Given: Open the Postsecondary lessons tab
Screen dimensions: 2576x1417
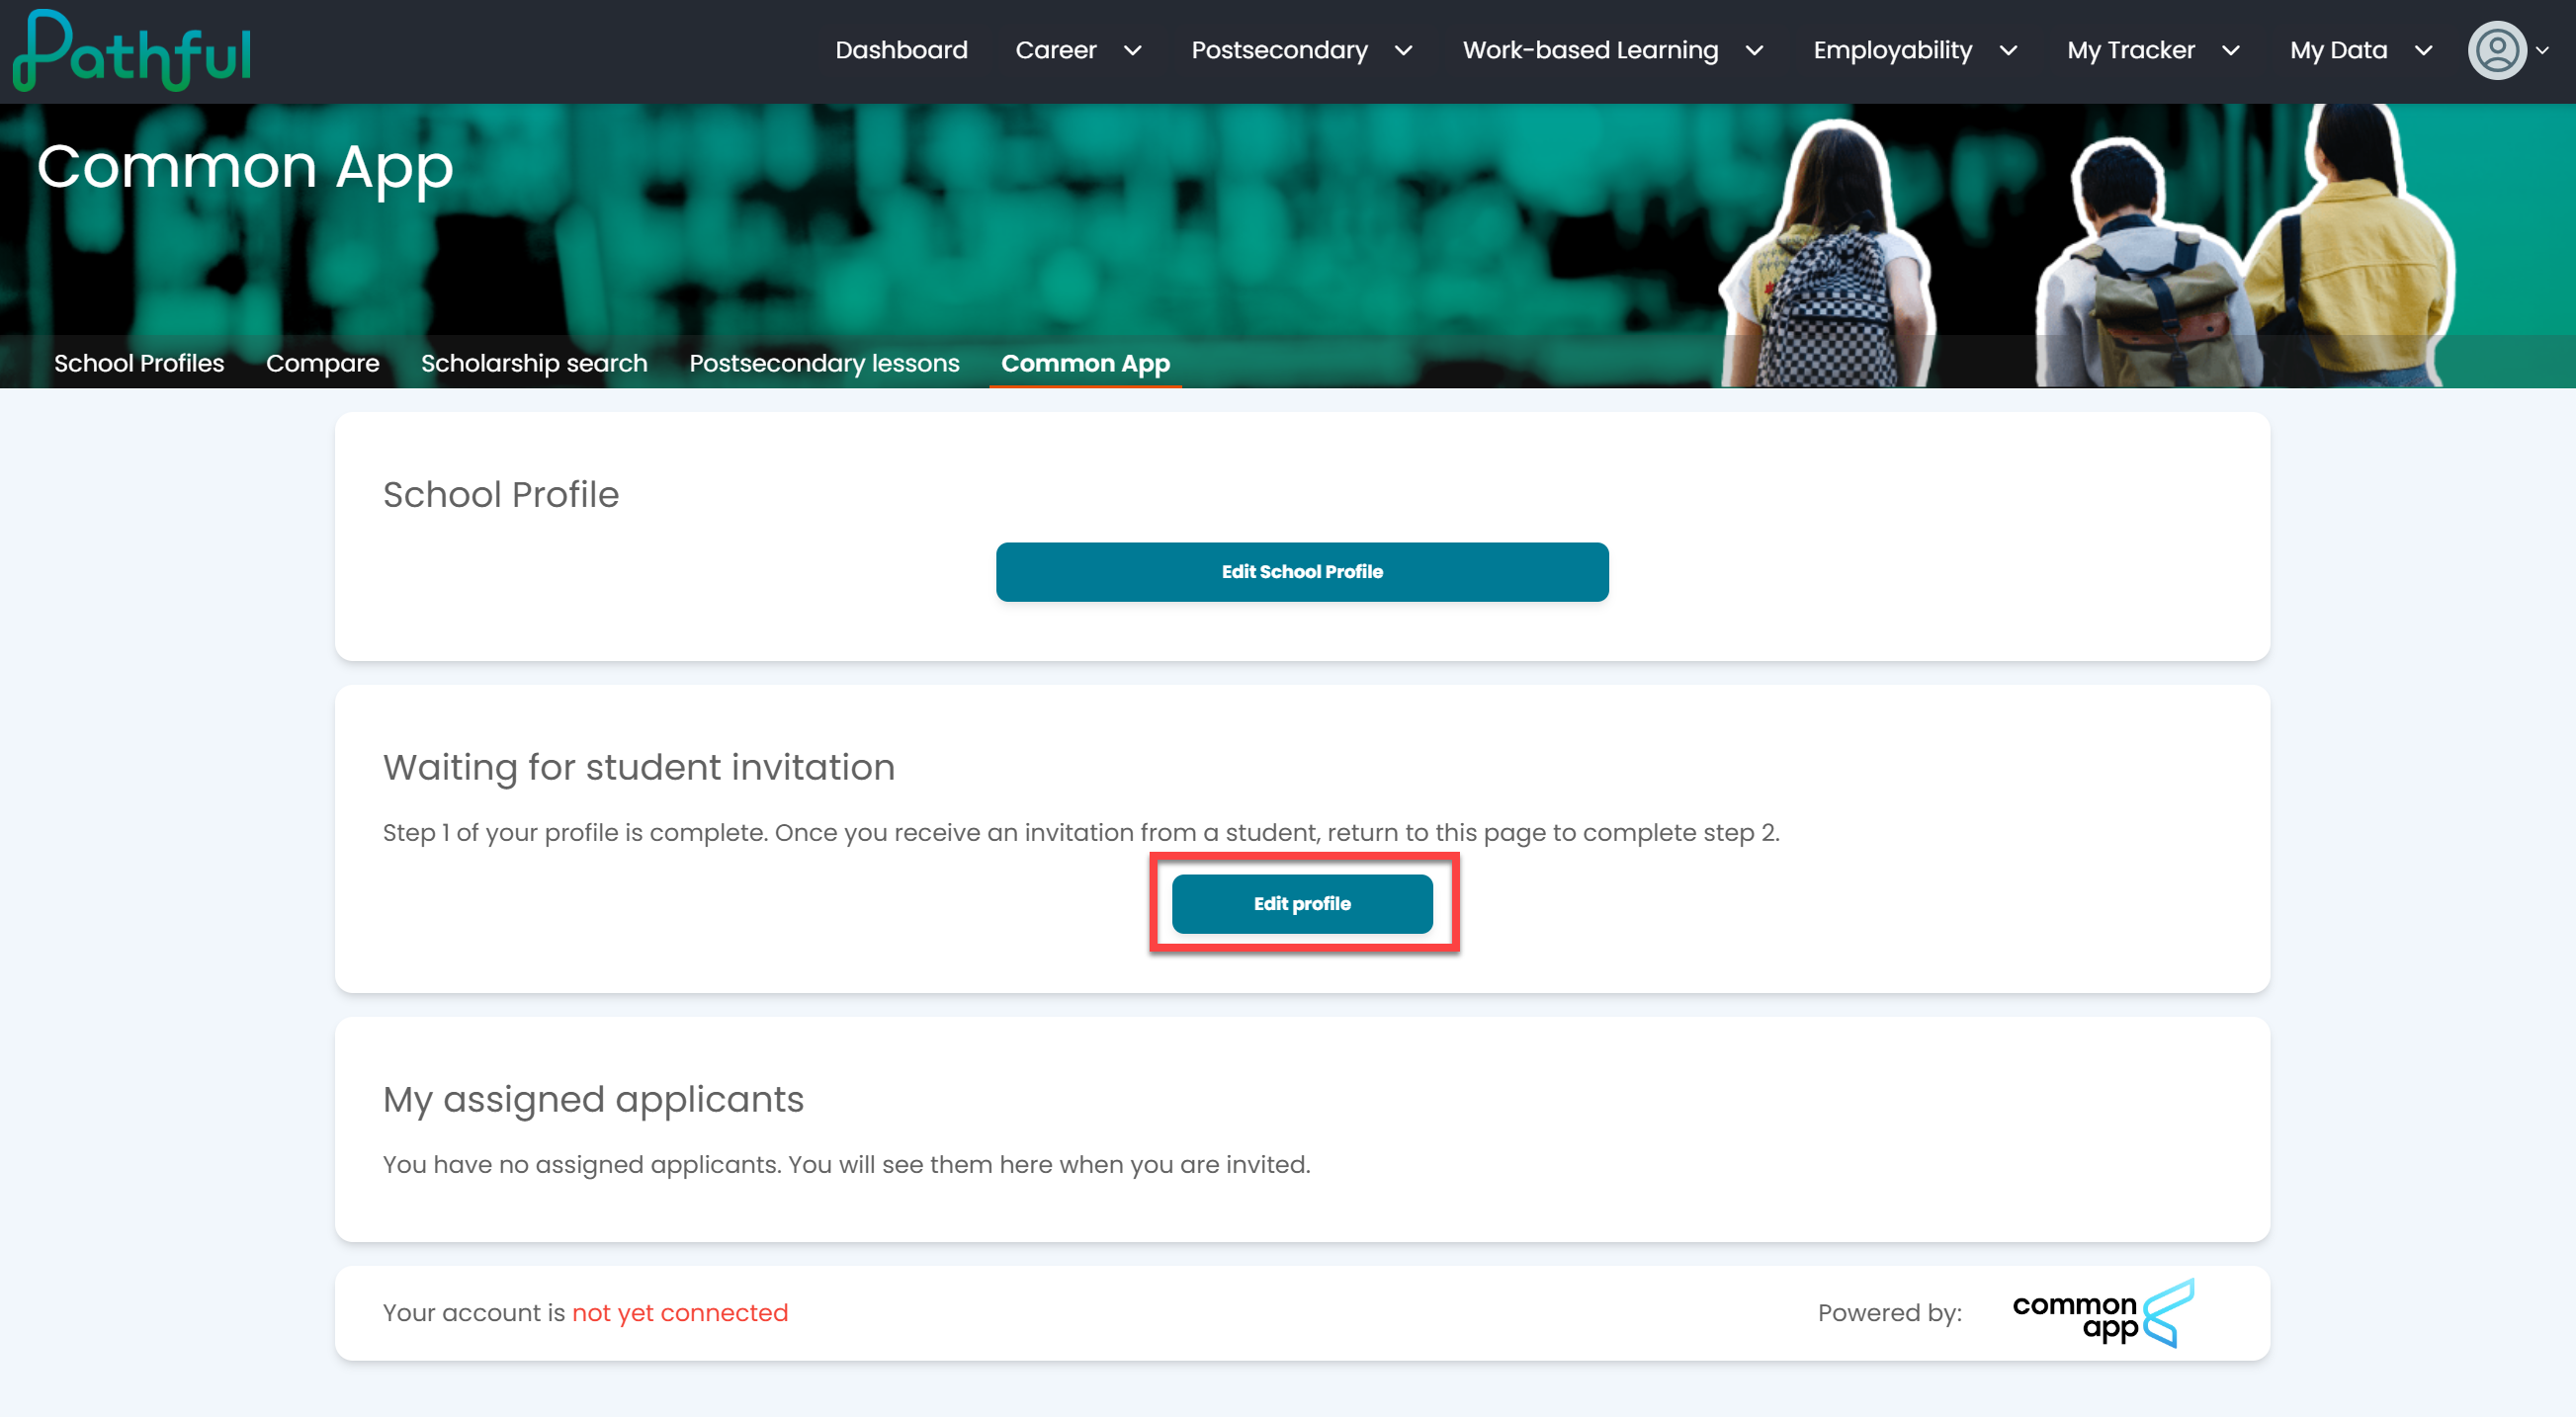Looking at the screenshot, I should [x=824, y=363].
